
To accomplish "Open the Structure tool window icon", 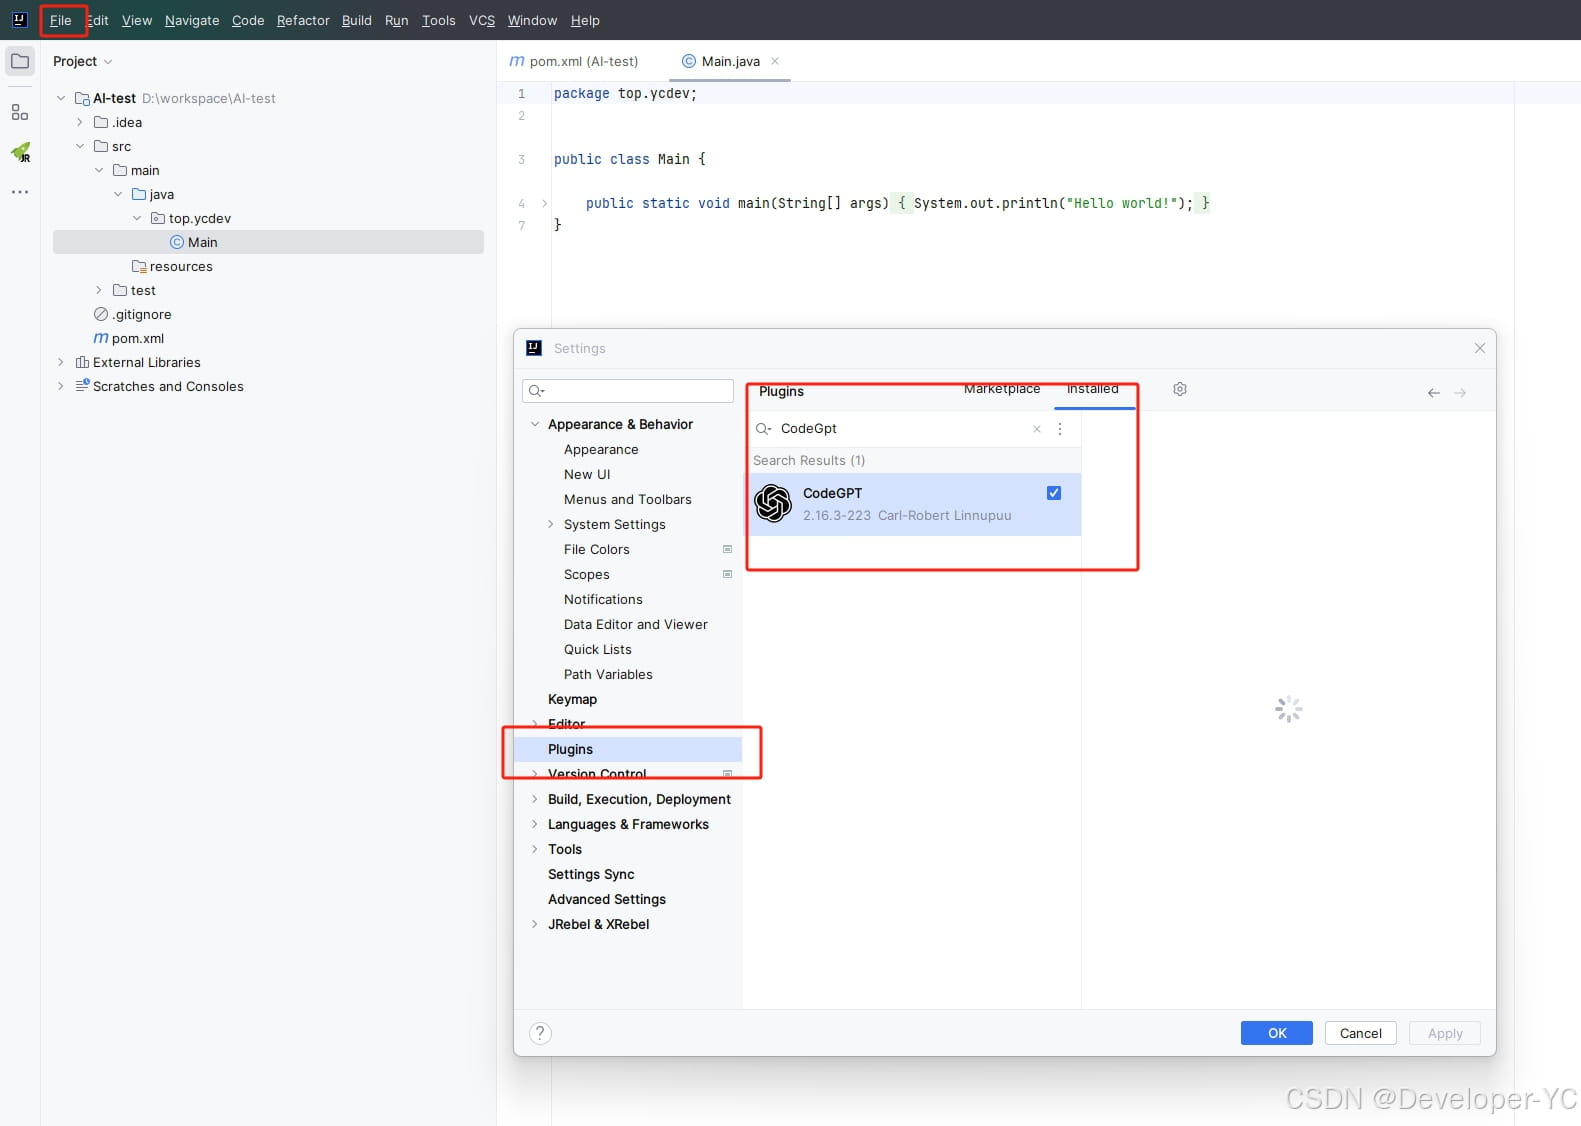I will coord(20,112).
